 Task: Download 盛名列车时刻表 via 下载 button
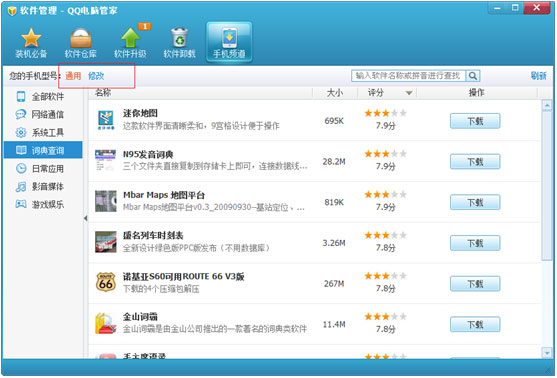click(475, 243)
